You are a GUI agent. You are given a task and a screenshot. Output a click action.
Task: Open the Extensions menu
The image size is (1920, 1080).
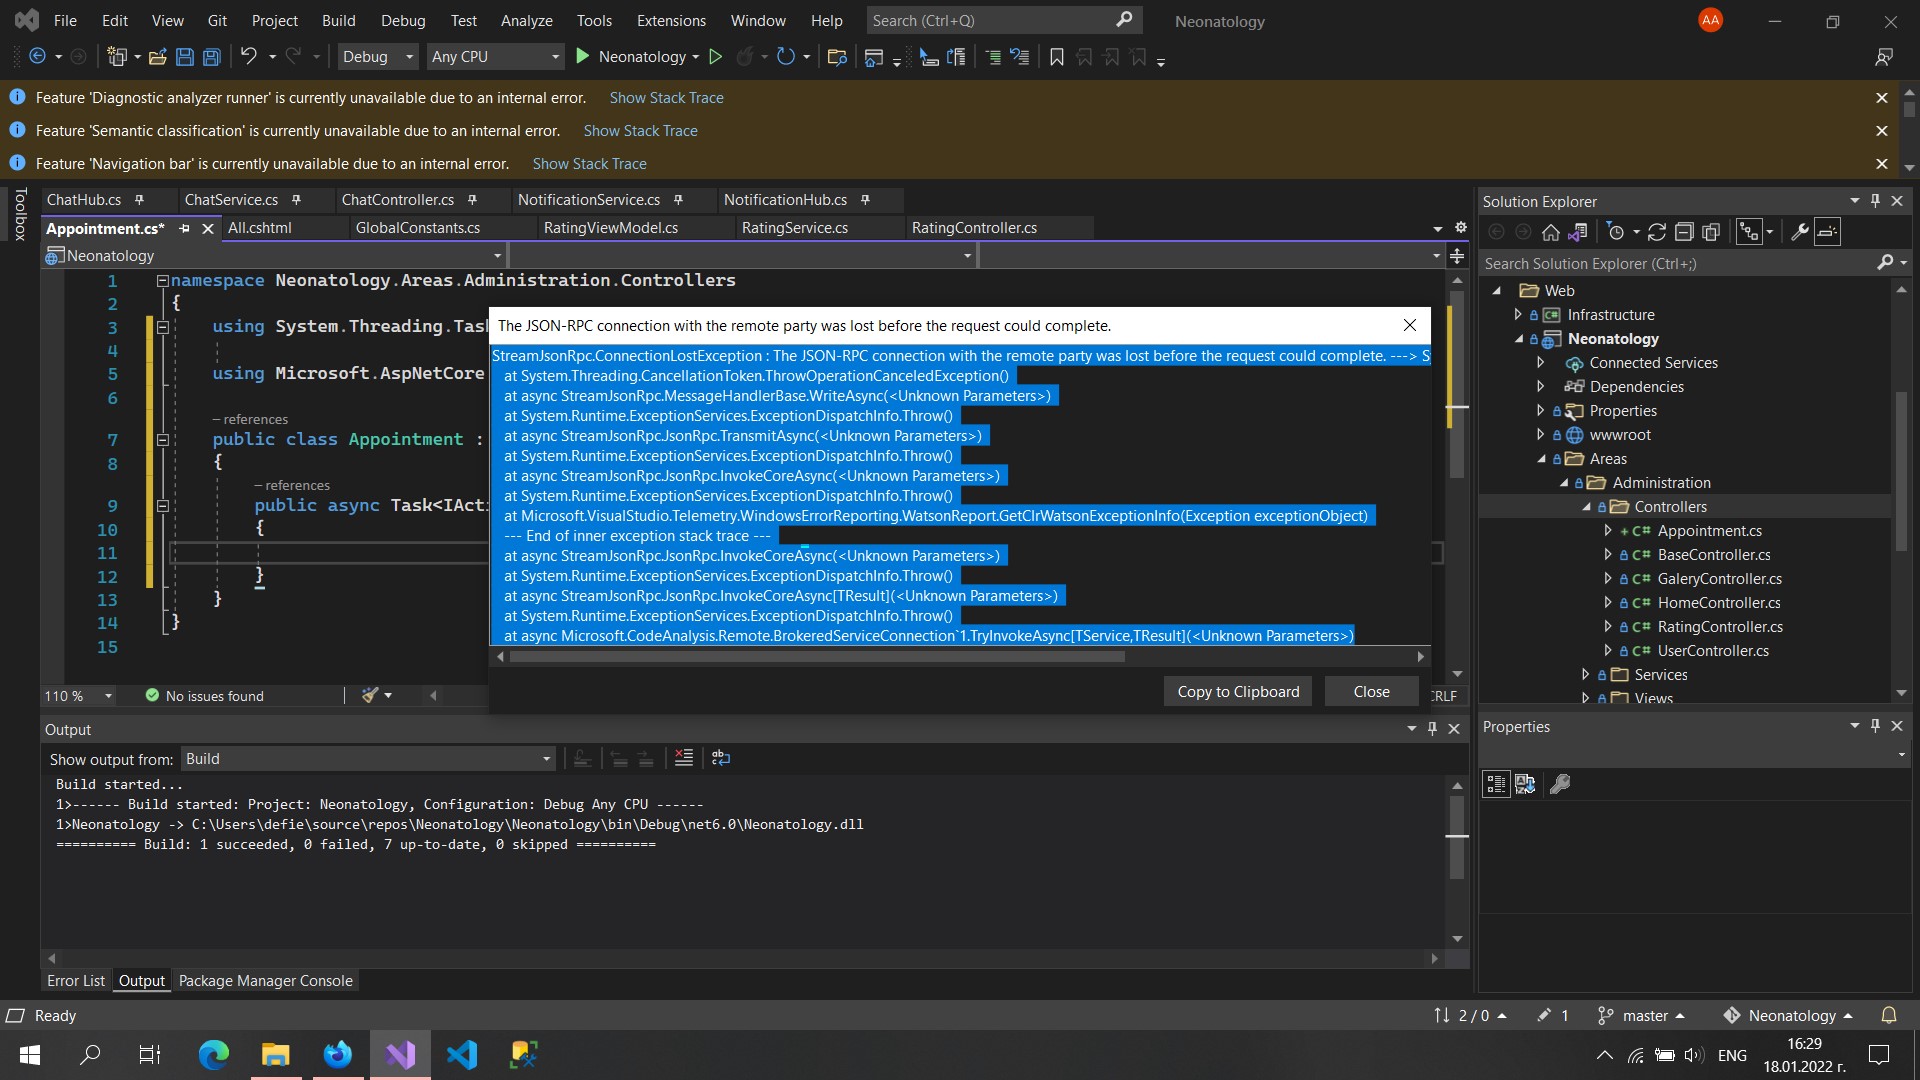pos(669,20)
